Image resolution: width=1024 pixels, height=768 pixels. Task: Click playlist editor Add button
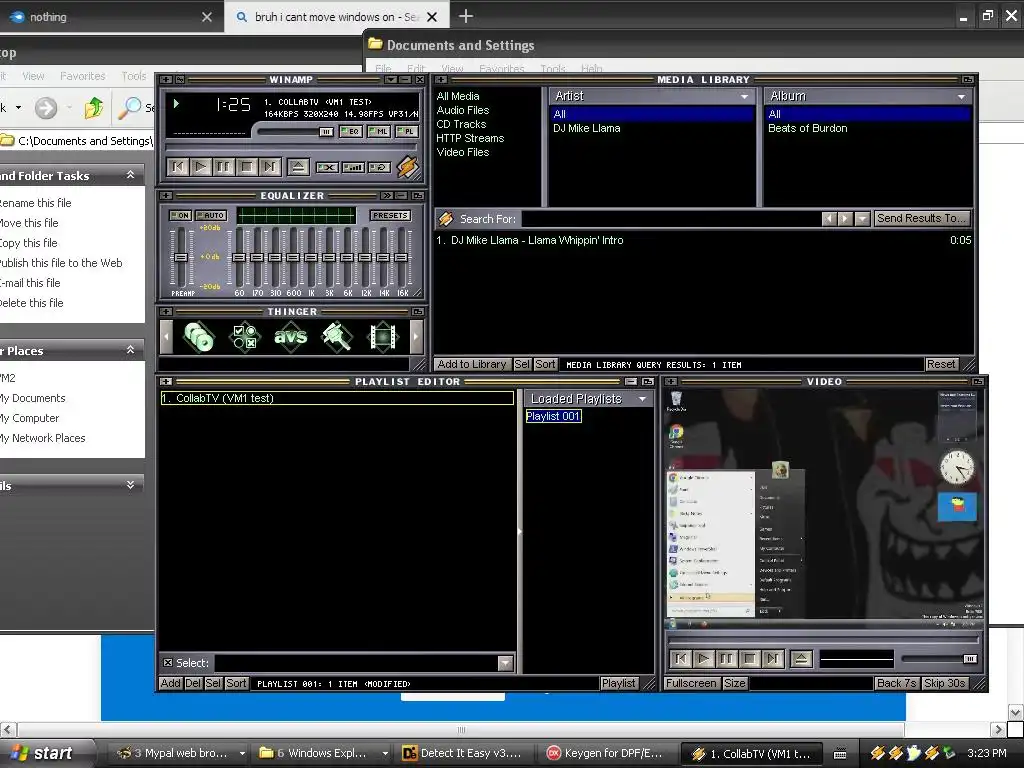pos(170,683)
